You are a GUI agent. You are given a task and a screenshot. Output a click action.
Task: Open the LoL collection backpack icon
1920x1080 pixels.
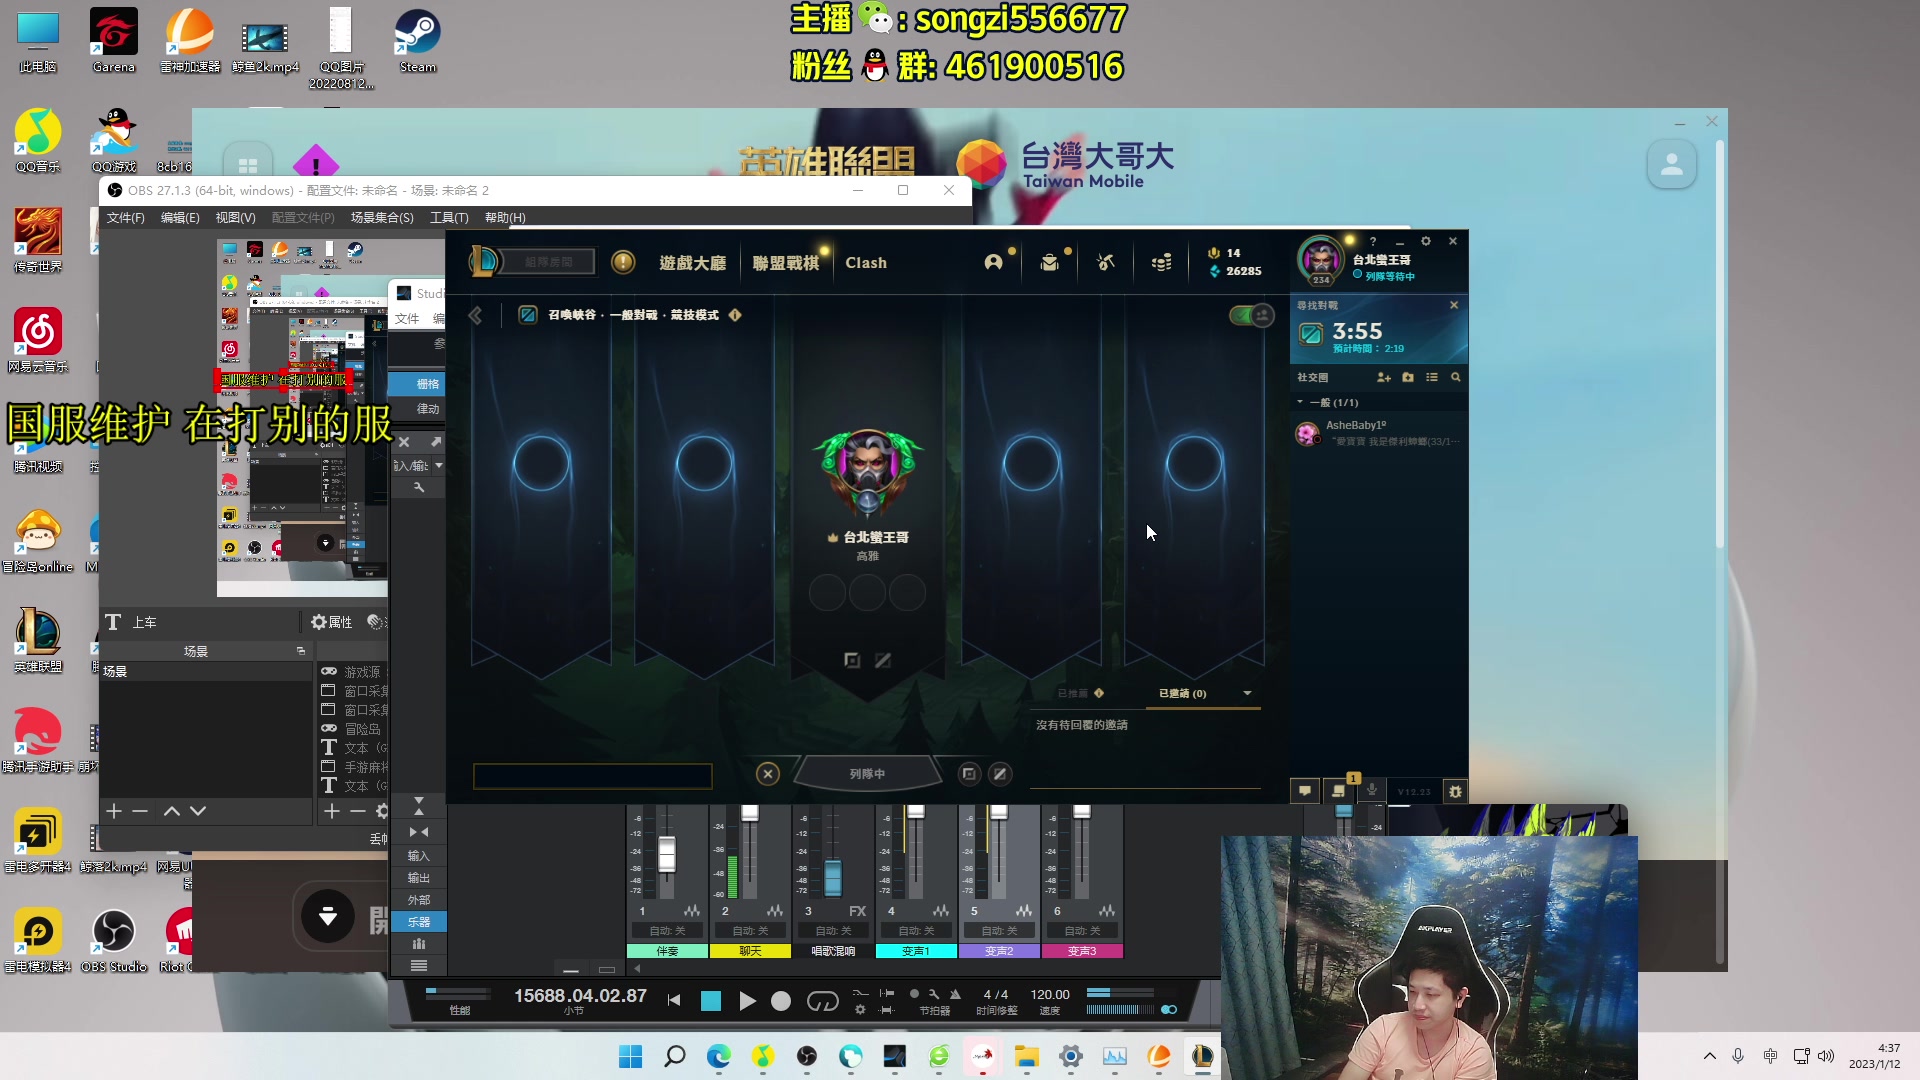tap(1049, 262)
